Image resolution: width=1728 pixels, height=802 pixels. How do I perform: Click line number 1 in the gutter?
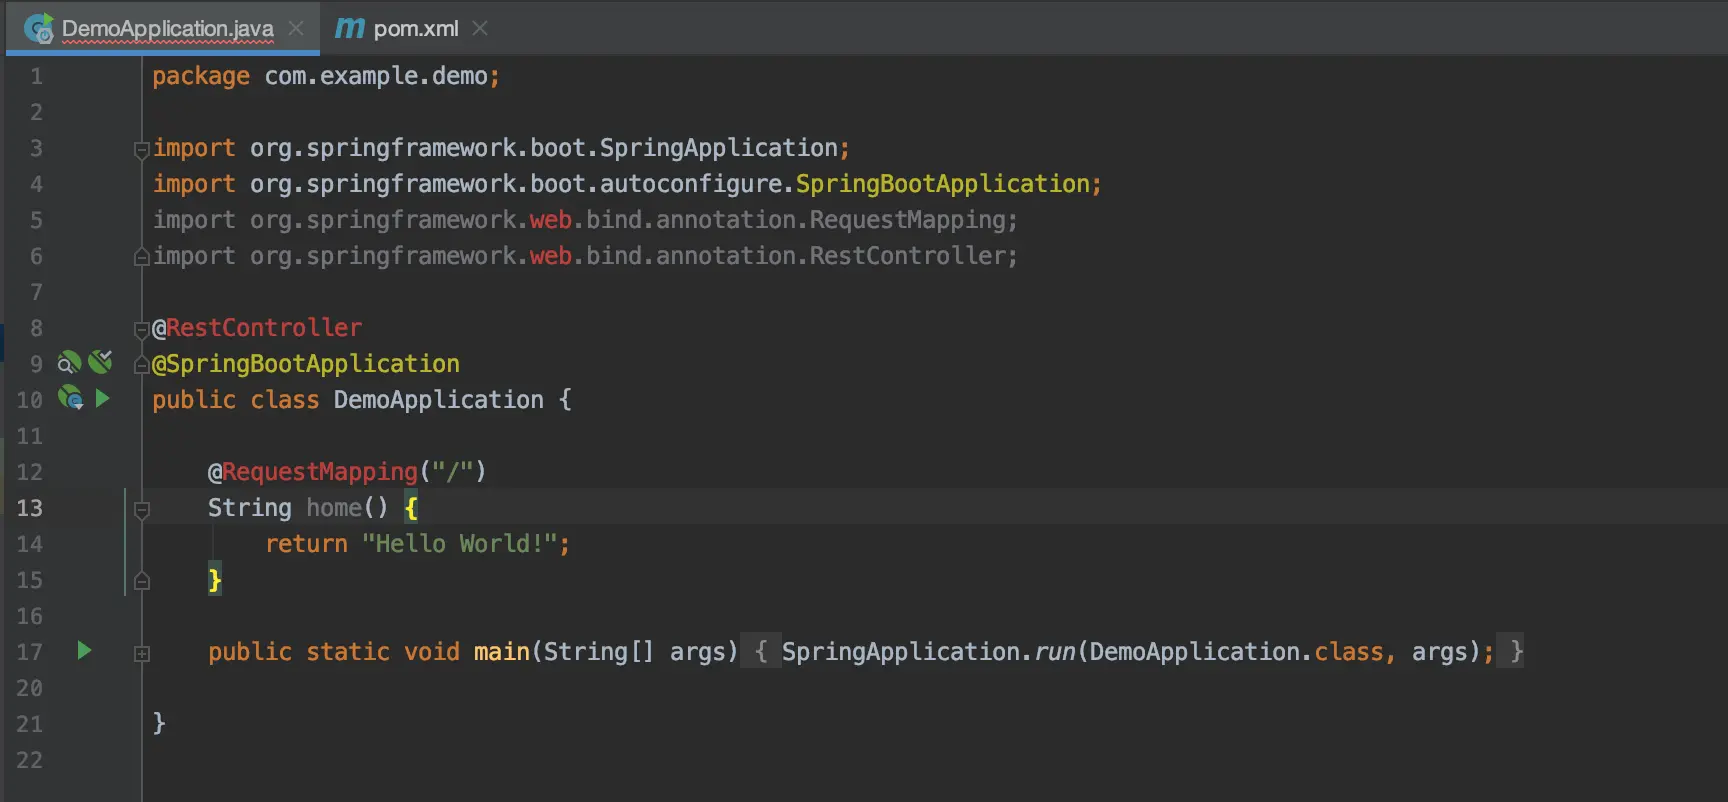[x=36, y=76]
